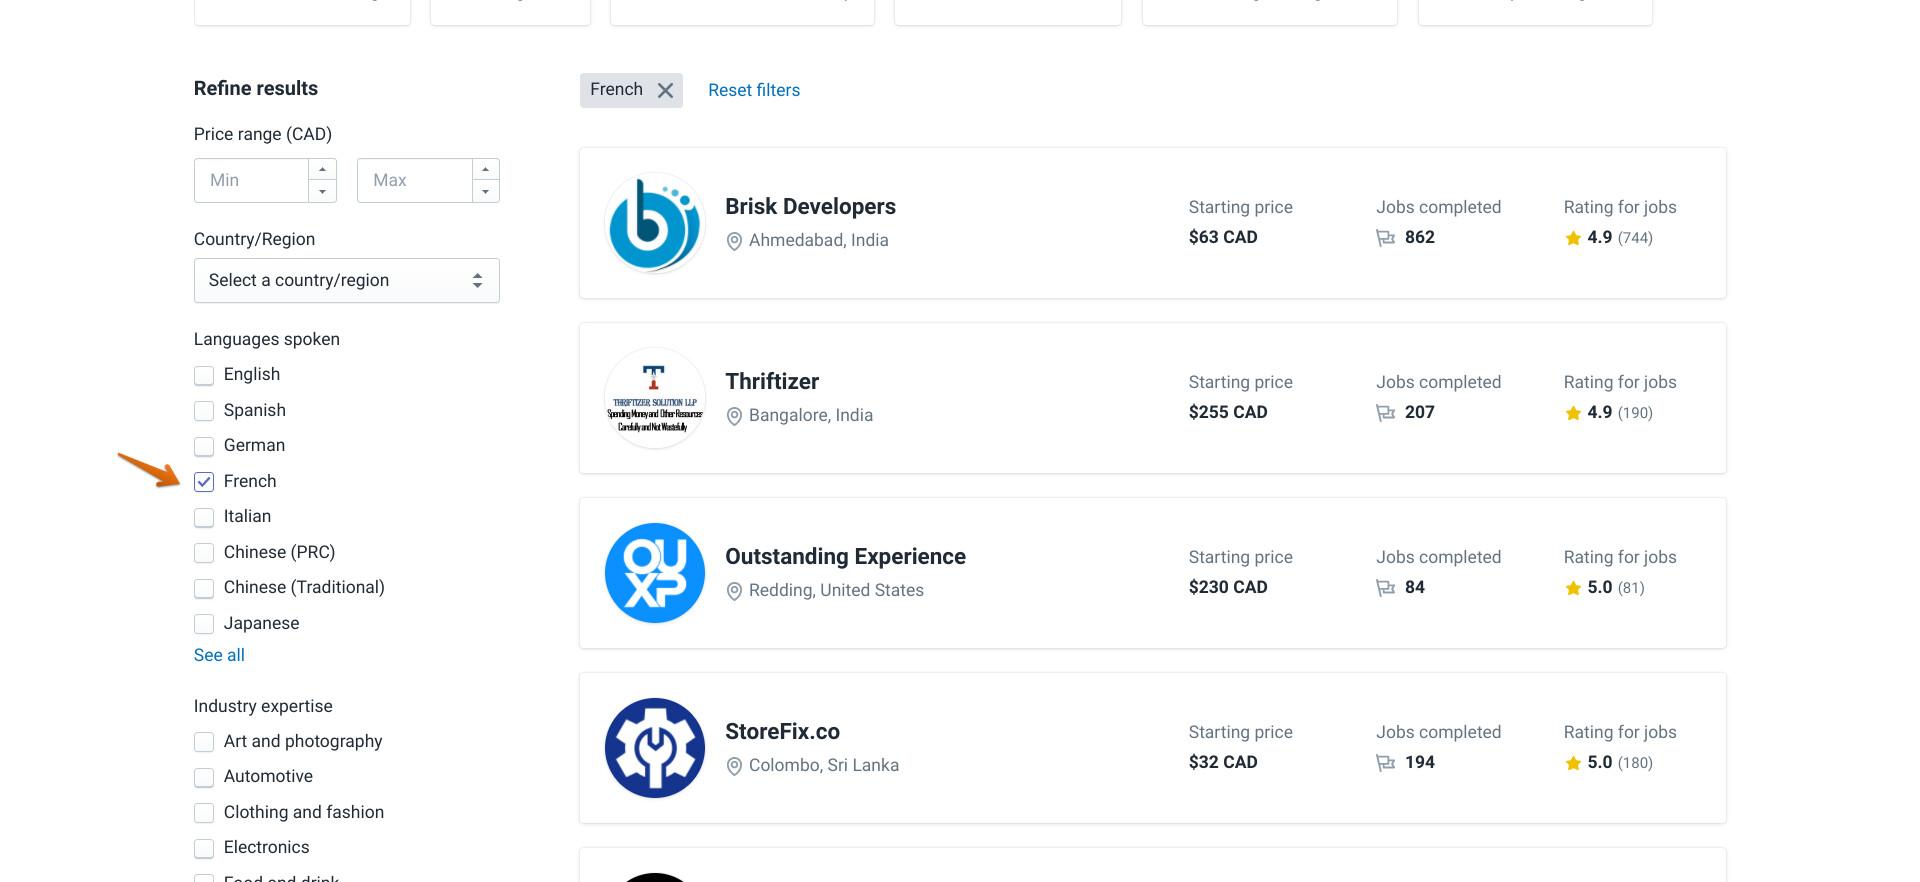1920x882 pixels.
Task: Click See all languages link
Action: [219, 655]
